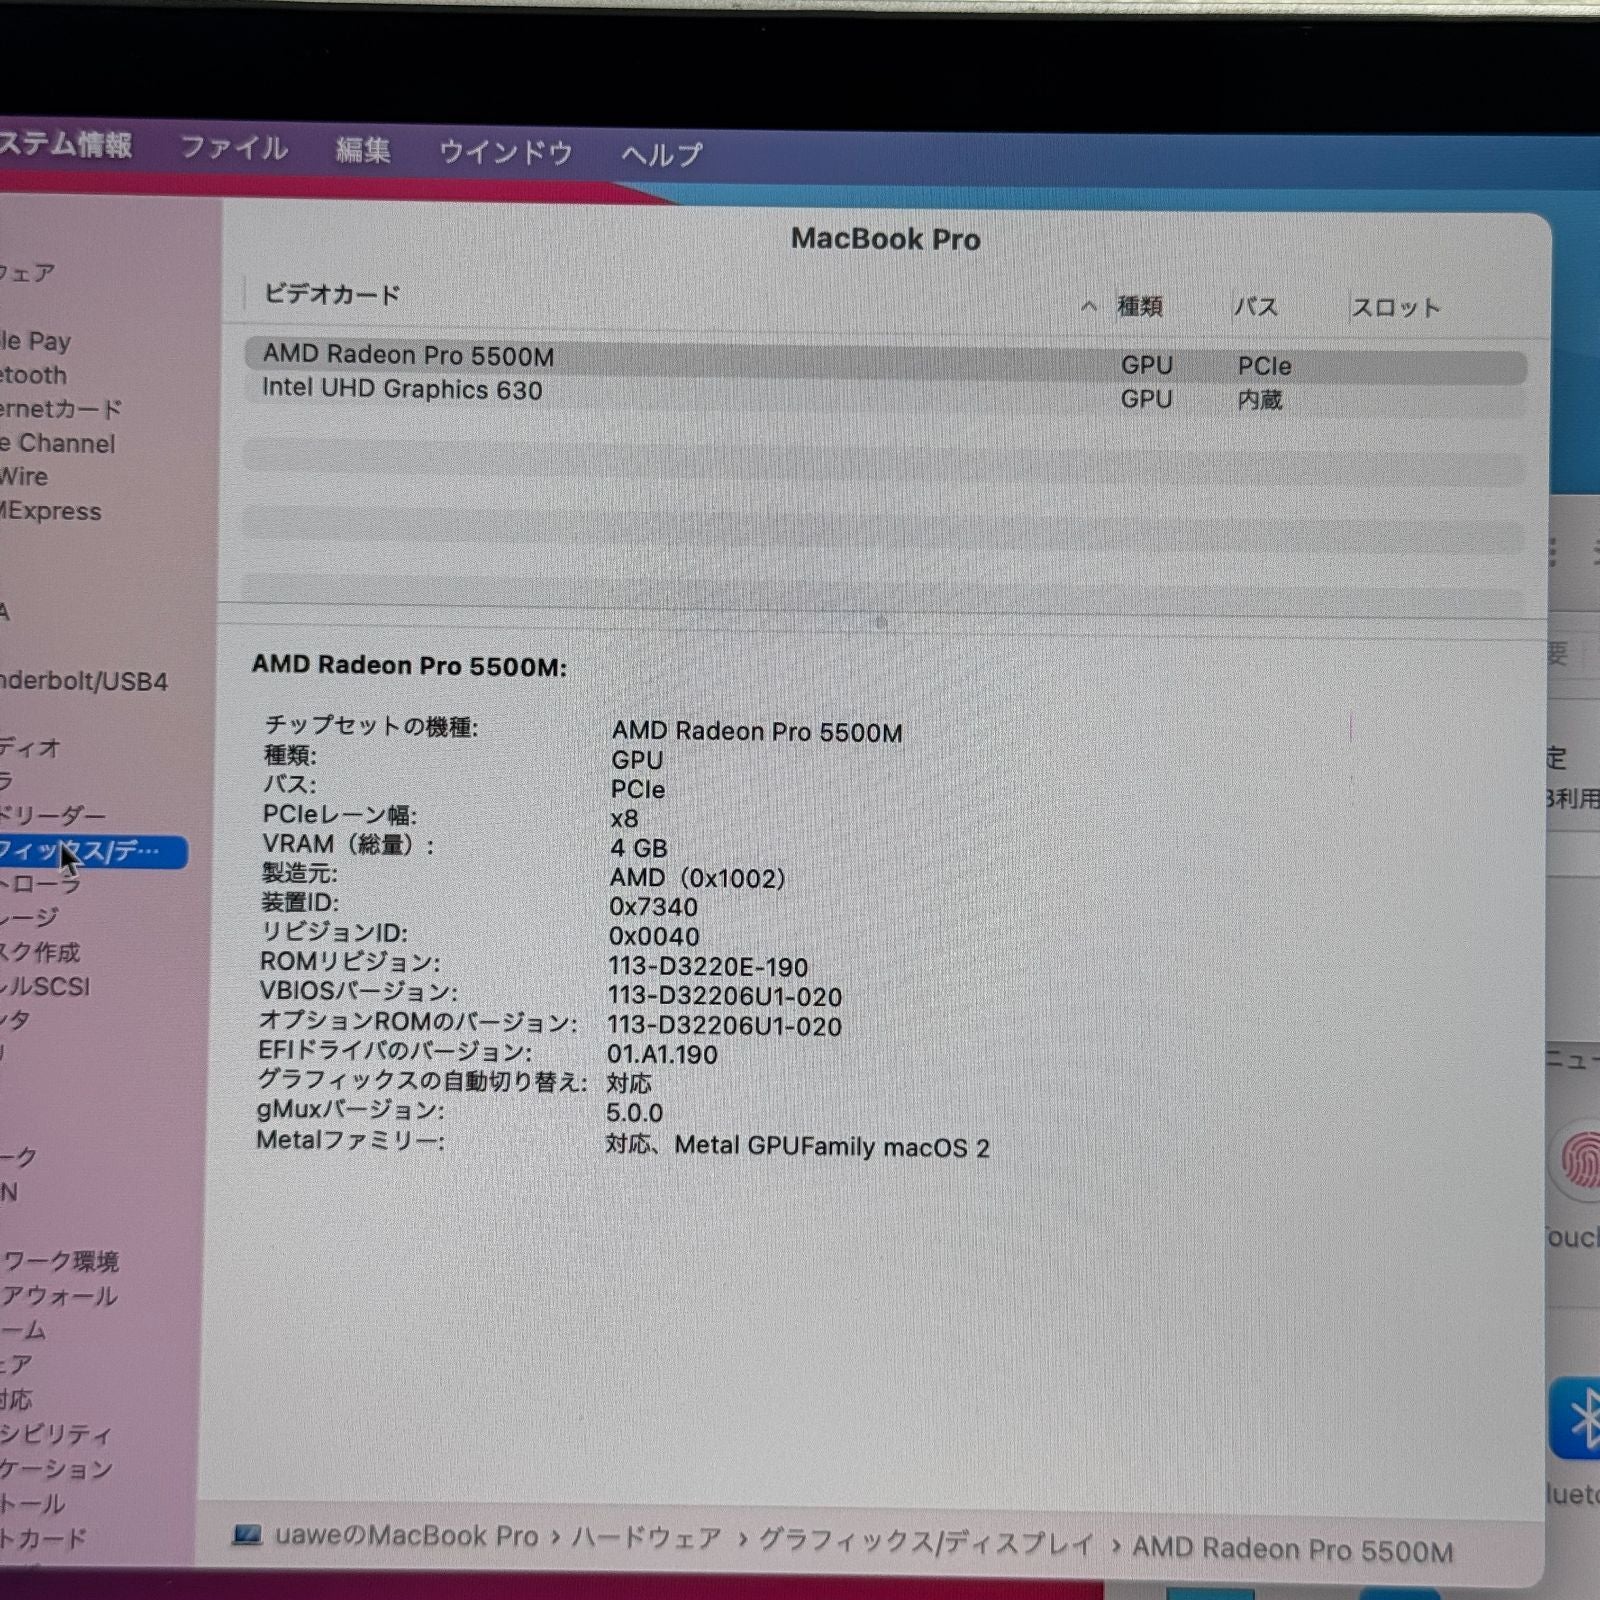The height and width of the screenshot is (1600, 1600).
Task: Click the computer icon in the path bar
Action: (247, 1535)
